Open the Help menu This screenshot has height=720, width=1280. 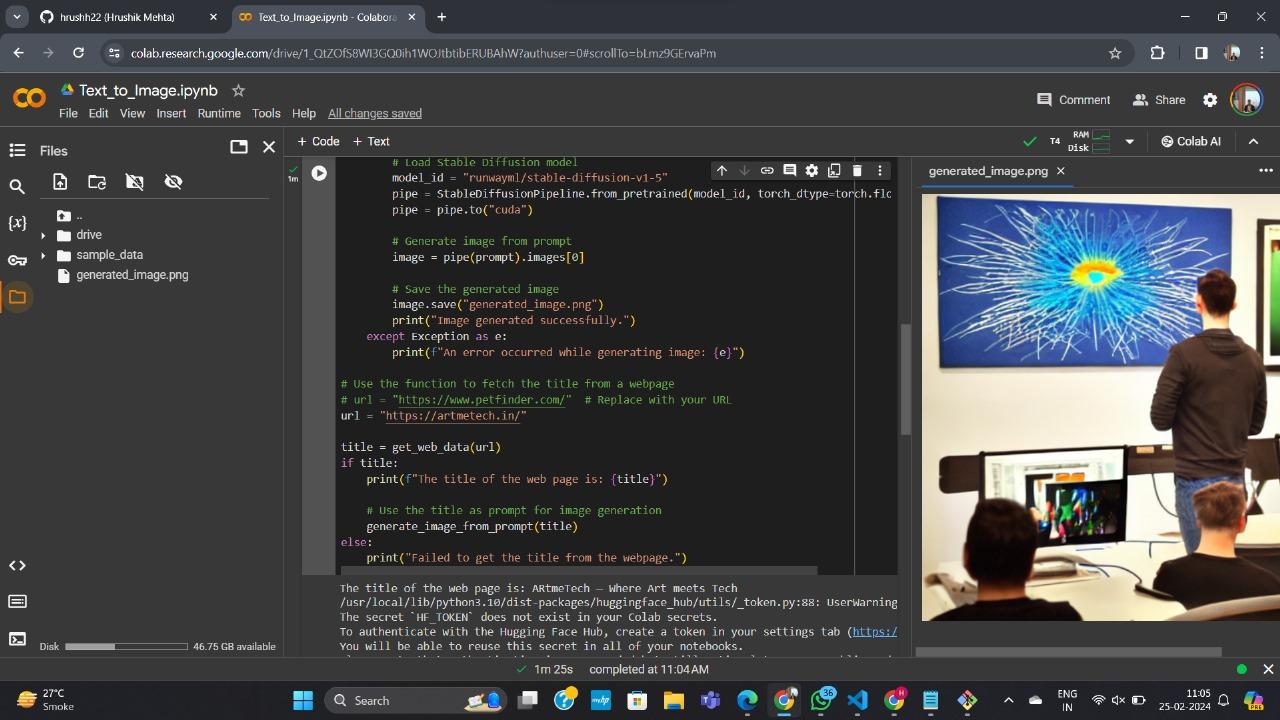(304, 113)
